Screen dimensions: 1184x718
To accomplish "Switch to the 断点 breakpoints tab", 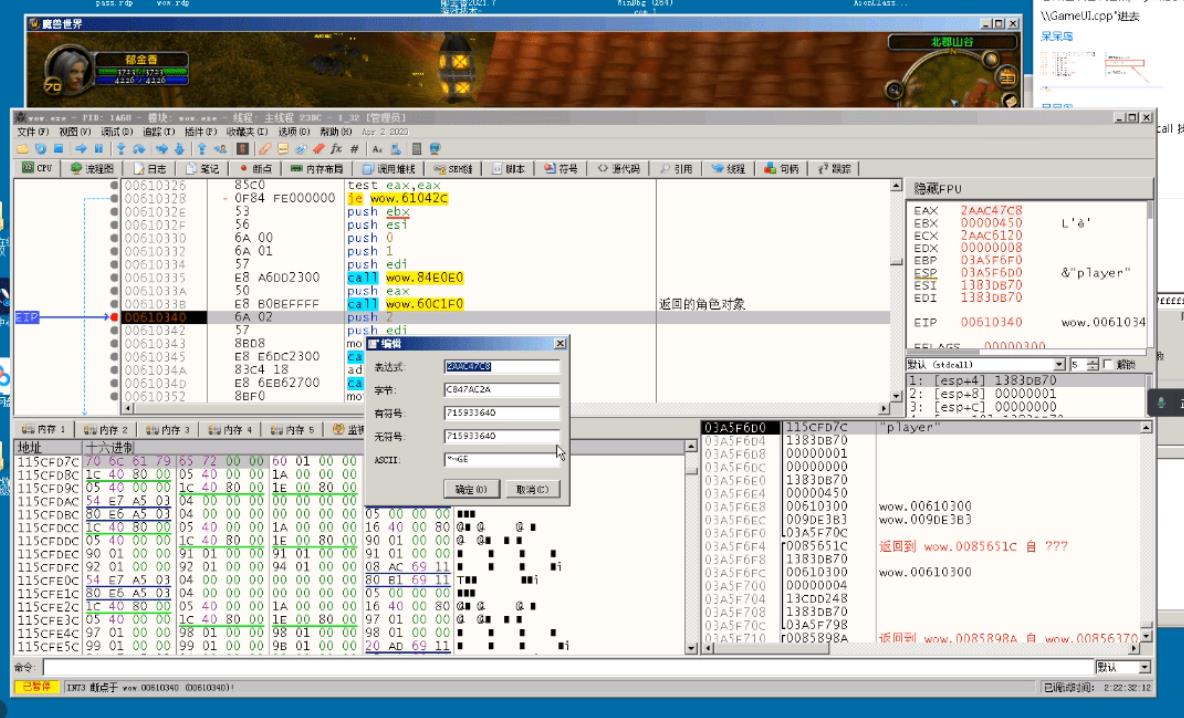I will coord(256,169).
